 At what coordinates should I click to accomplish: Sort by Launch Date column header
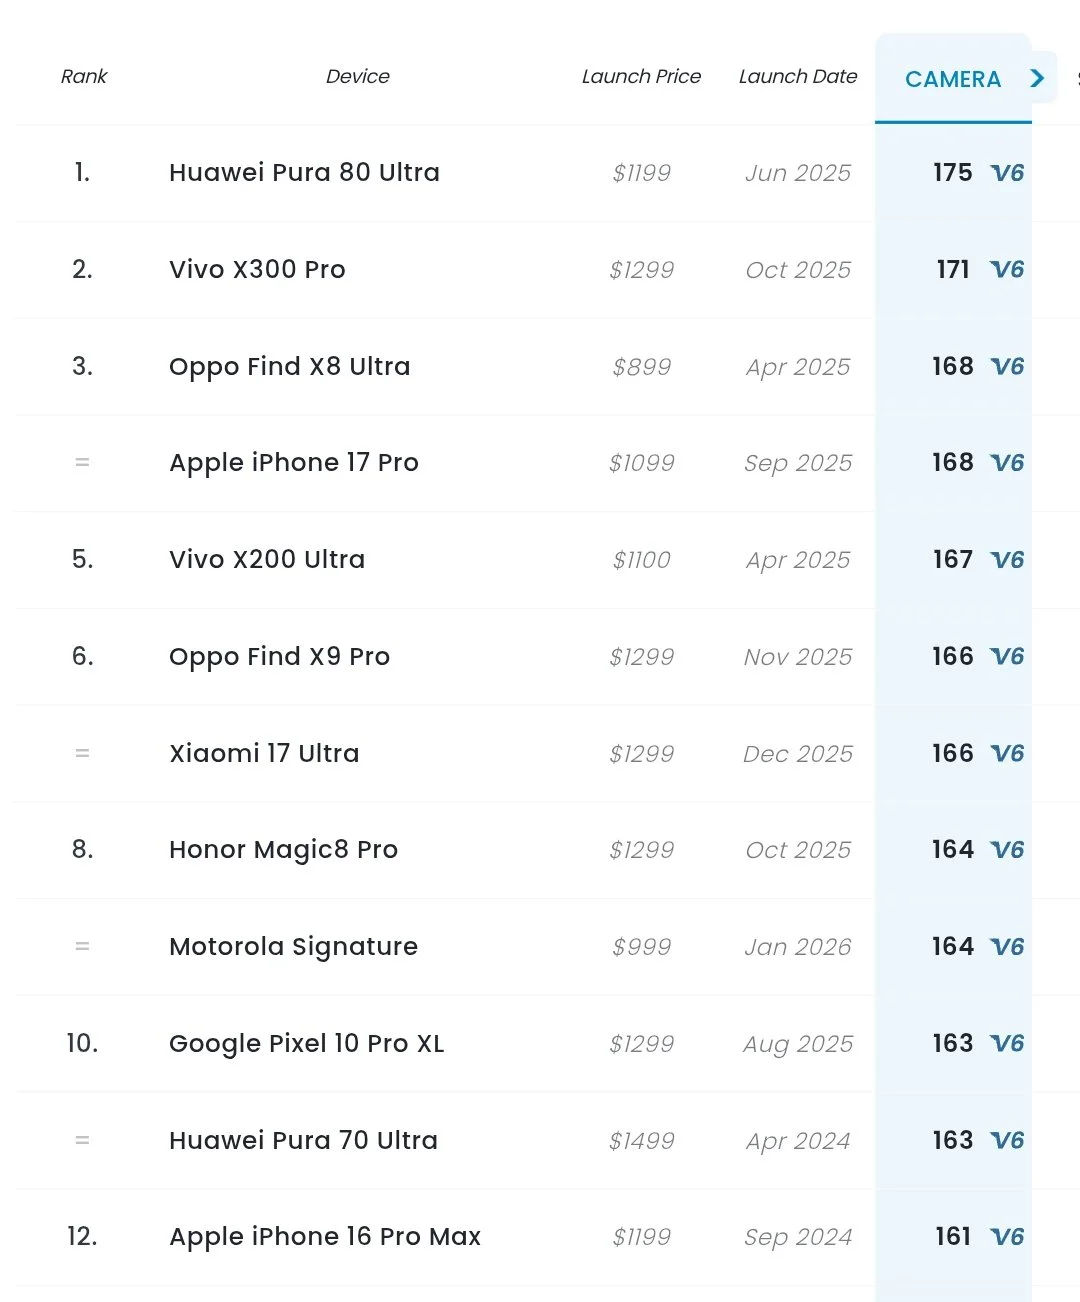click(x=798, y=76)
